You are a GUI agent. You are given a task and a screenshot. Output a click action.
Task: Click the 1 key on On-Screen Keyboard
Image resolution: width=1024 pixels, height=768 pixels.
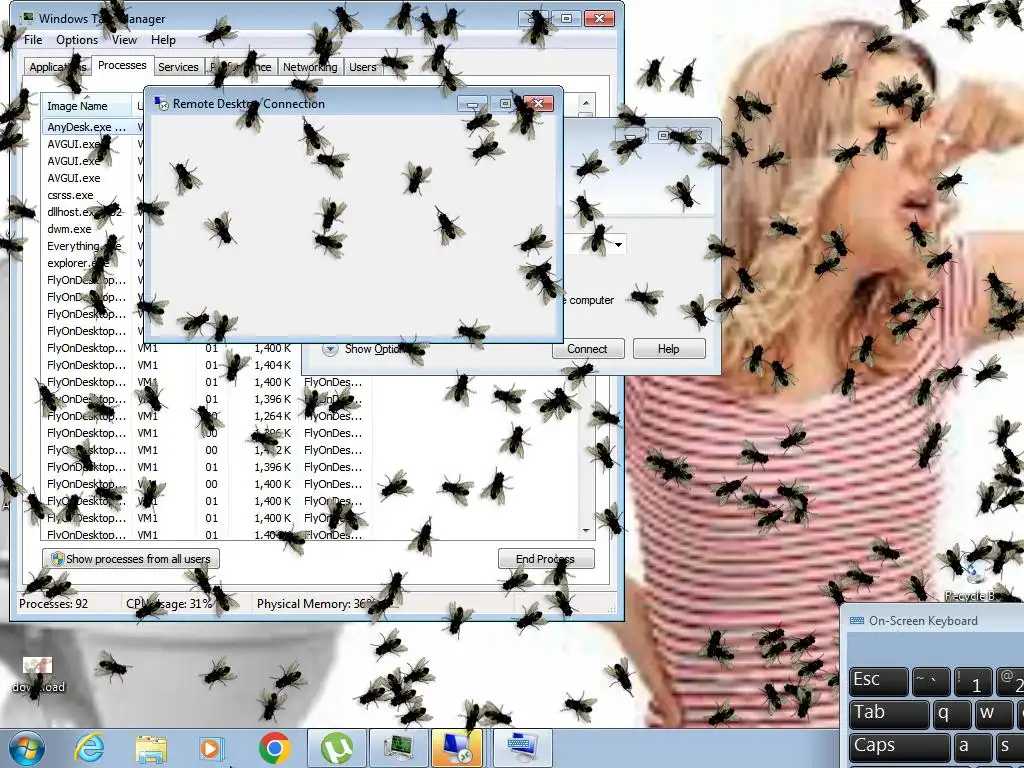(972, 680)
